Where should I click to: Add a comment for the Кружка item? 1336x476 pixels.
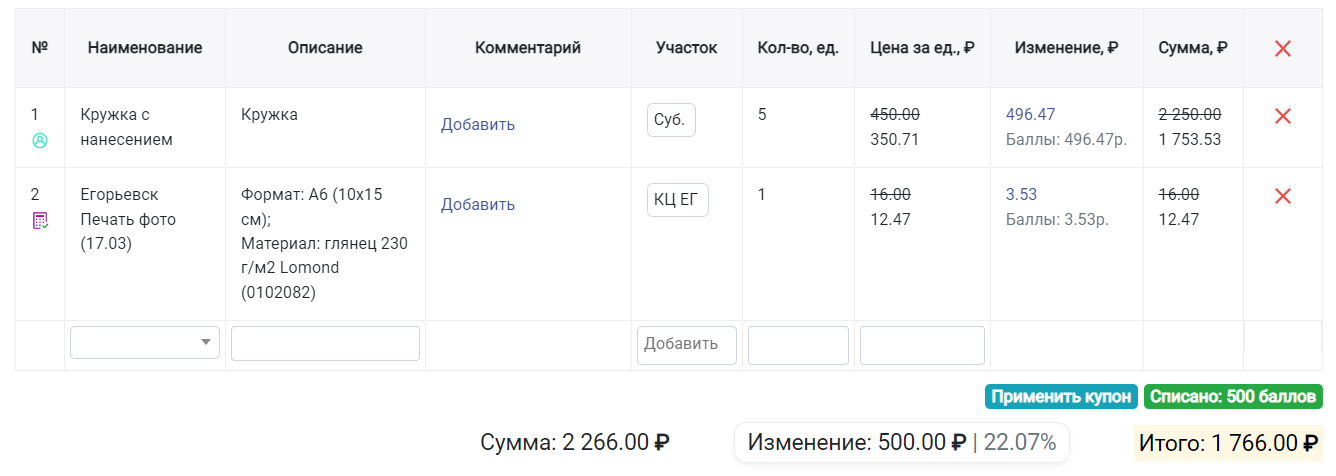[x=478, y=125]
